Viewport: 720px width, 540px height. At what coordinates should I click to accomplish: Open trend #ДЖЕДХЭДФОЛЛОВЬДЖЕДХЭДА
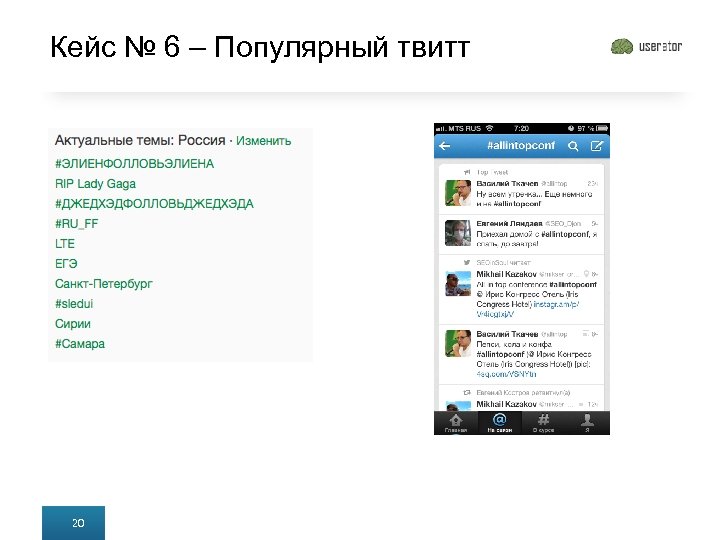154,204
